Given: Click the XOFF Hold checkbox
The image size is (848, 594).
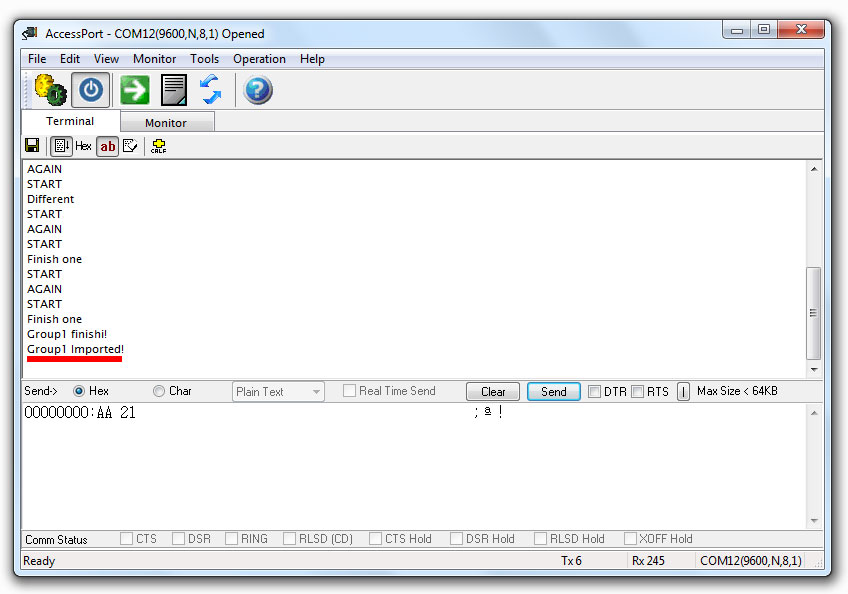Looking at the screenshot, I should (x=630, y=538).
